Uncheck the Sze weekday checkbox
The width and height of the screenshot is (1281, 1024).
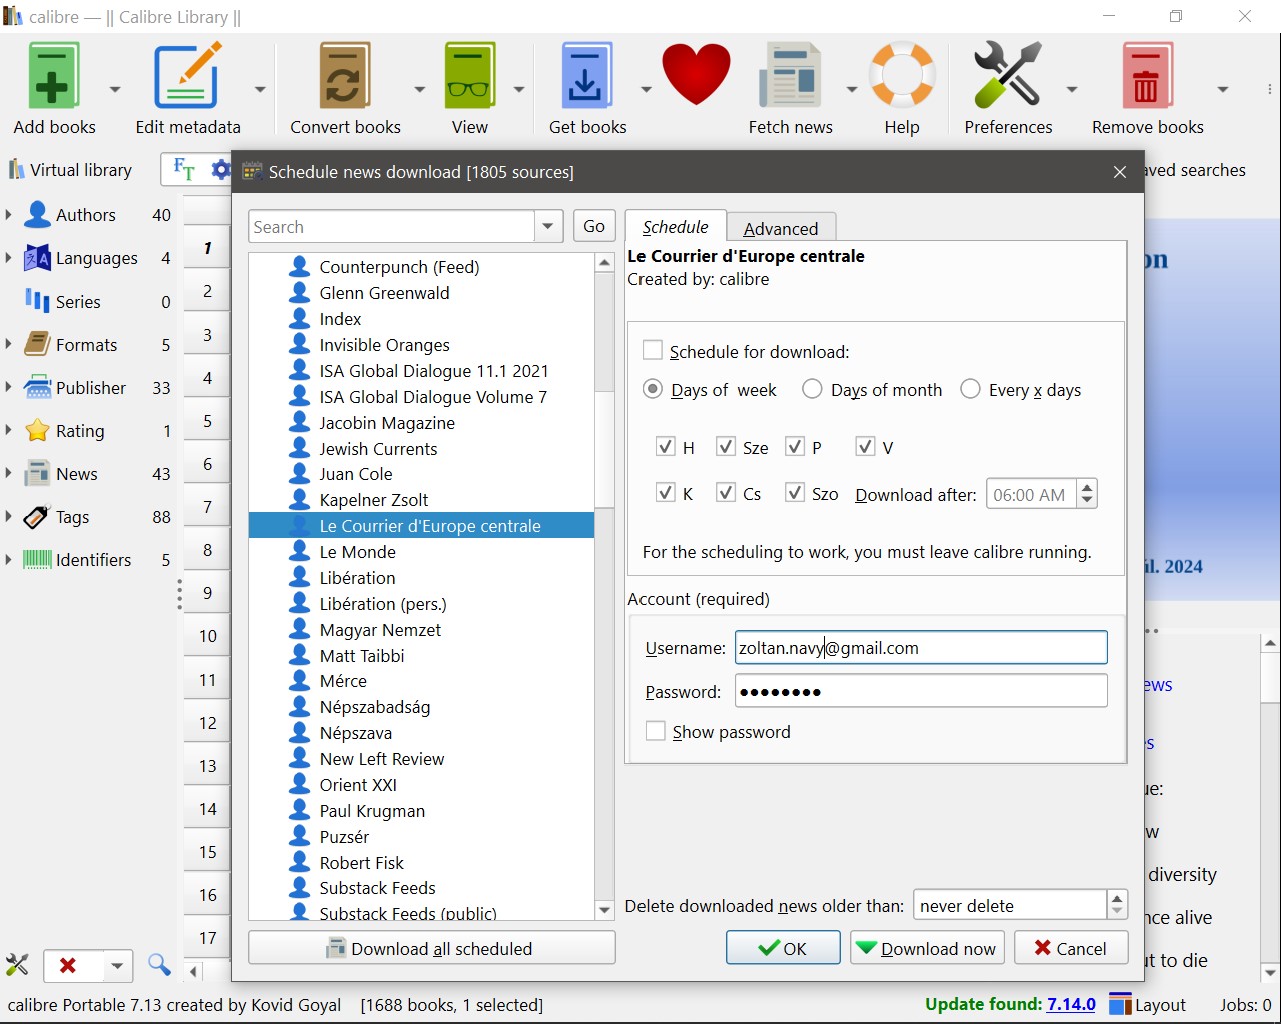(726, 446)
